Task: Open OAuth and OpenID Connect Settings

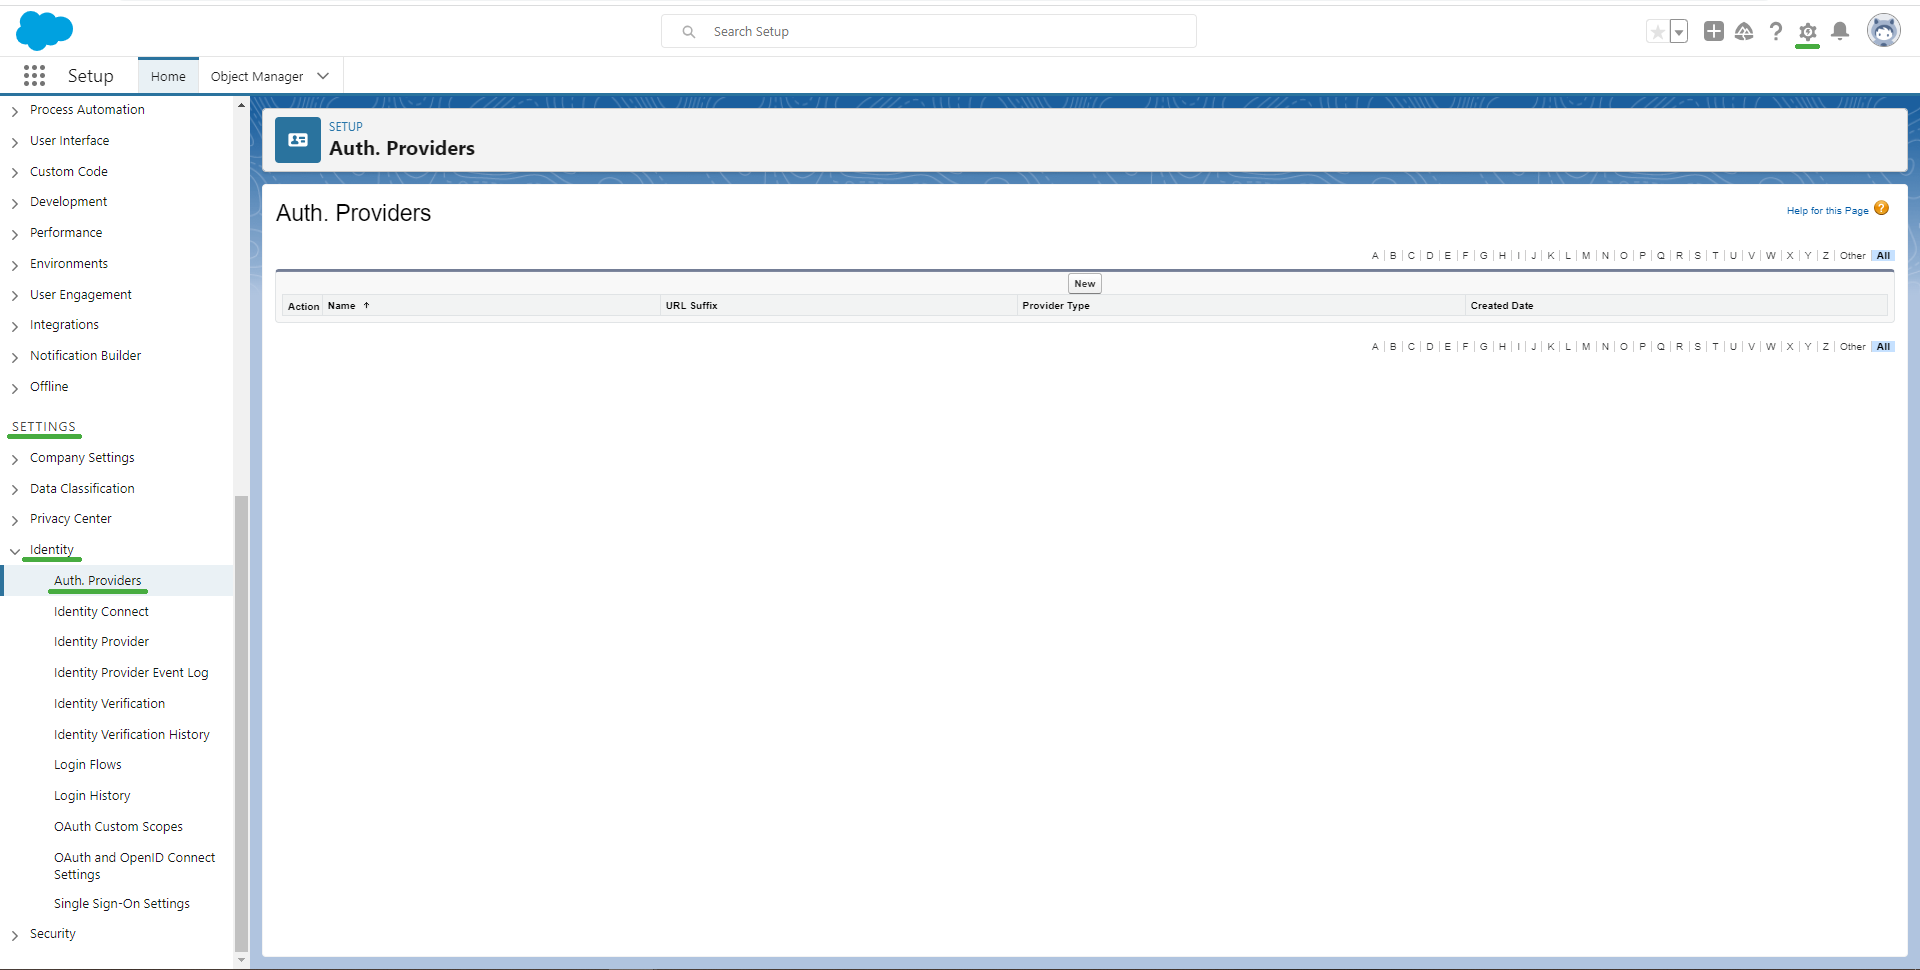Action: coord(134,866)
